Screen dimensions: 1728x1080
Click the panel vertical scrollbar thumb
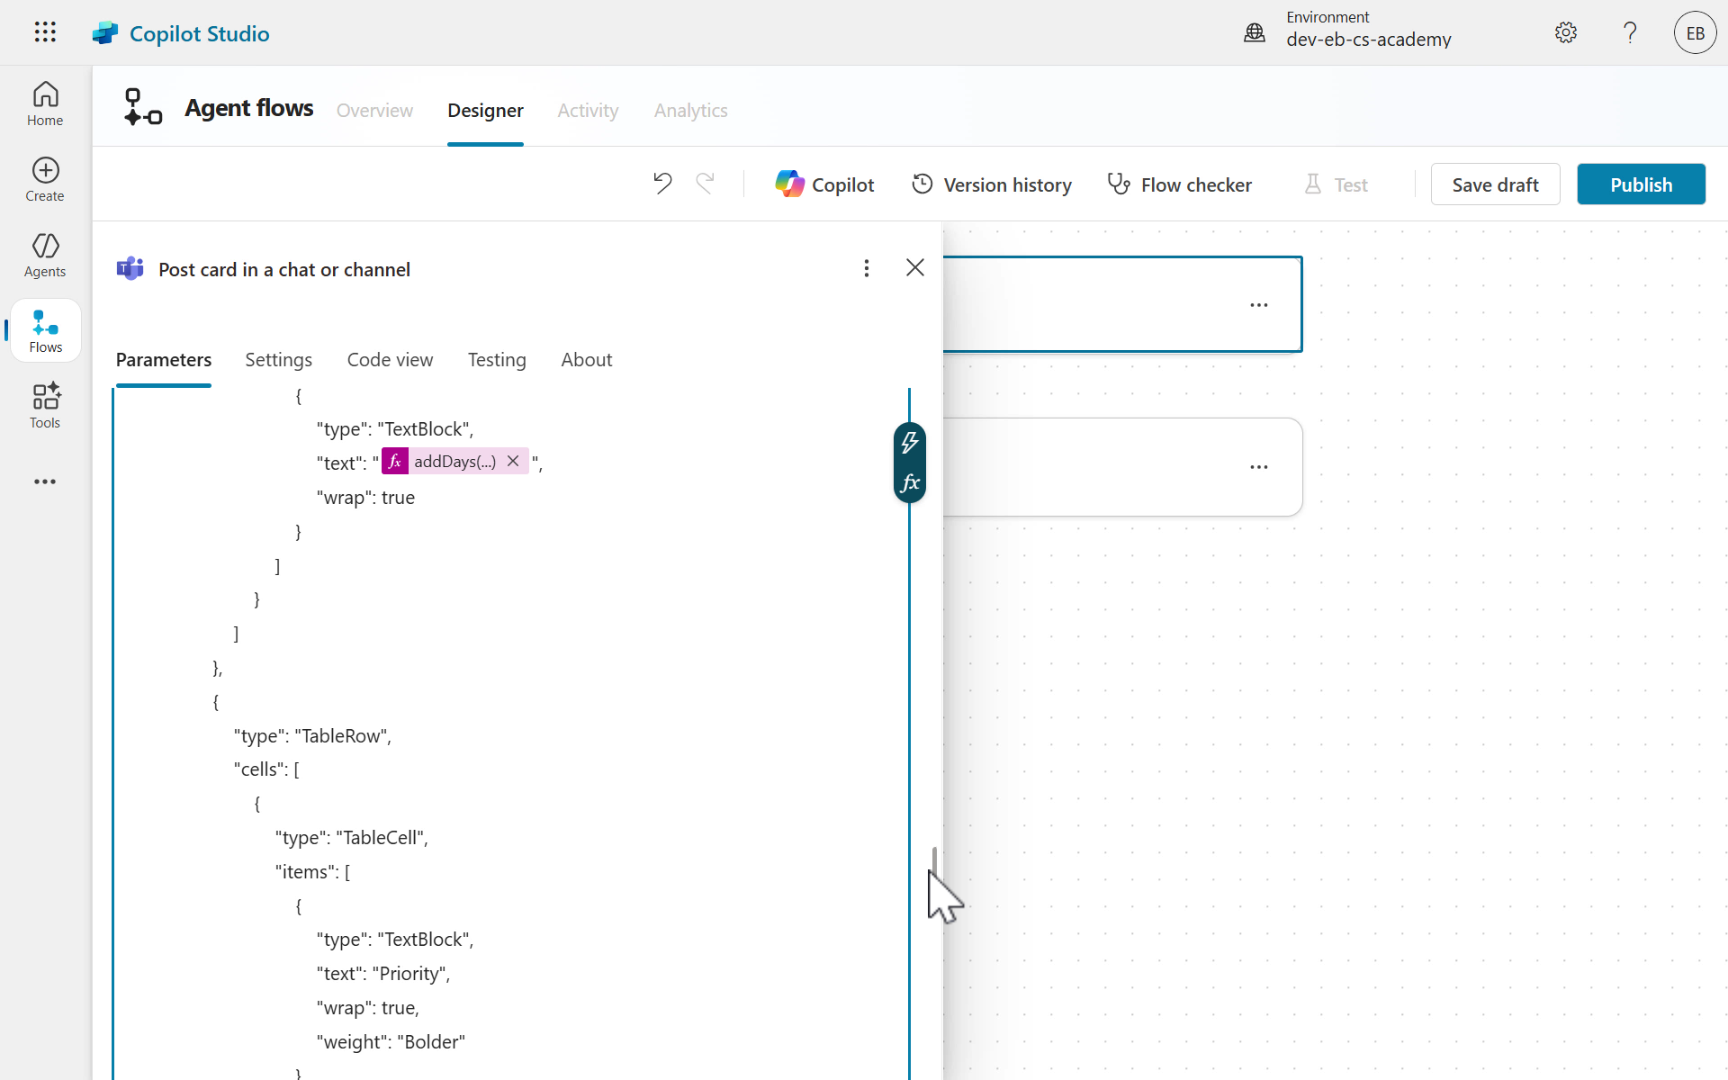tap(934, 860)
